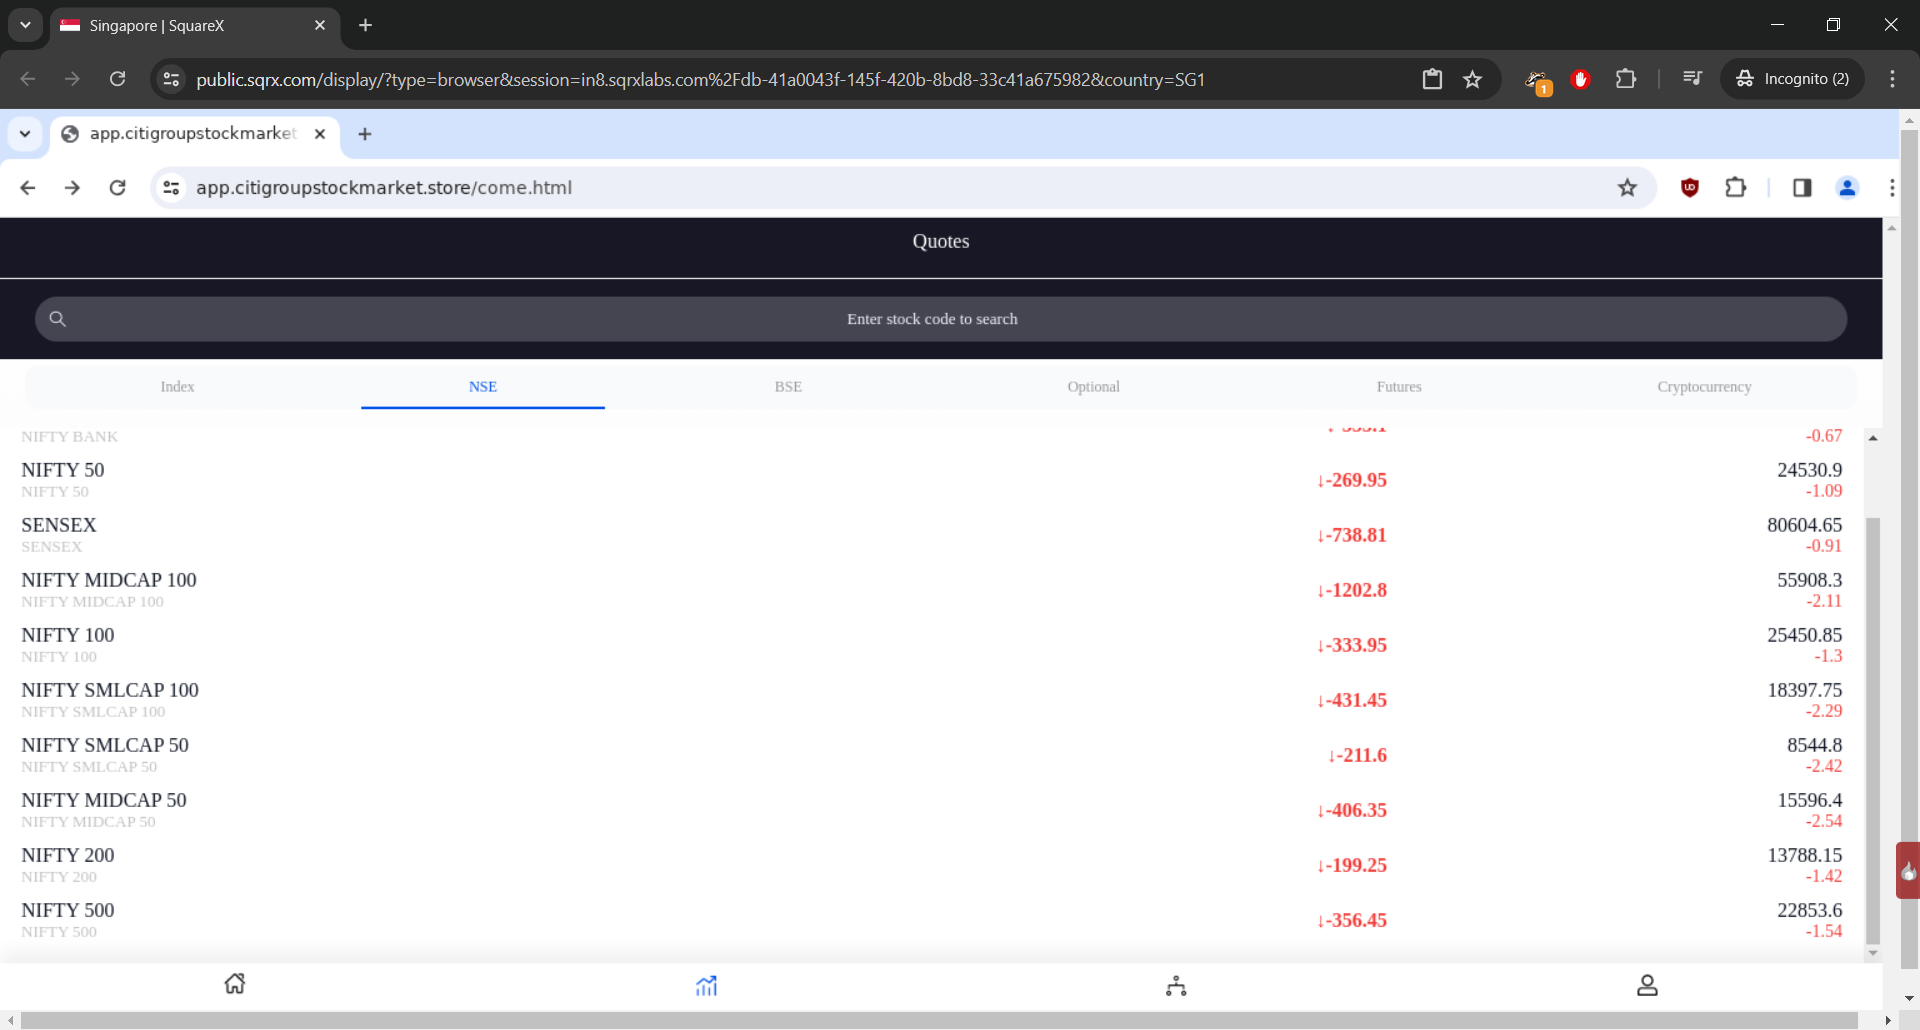1920x1030 pixels.
Task: Select the Futures tab
Action: tap(1398, 387)
